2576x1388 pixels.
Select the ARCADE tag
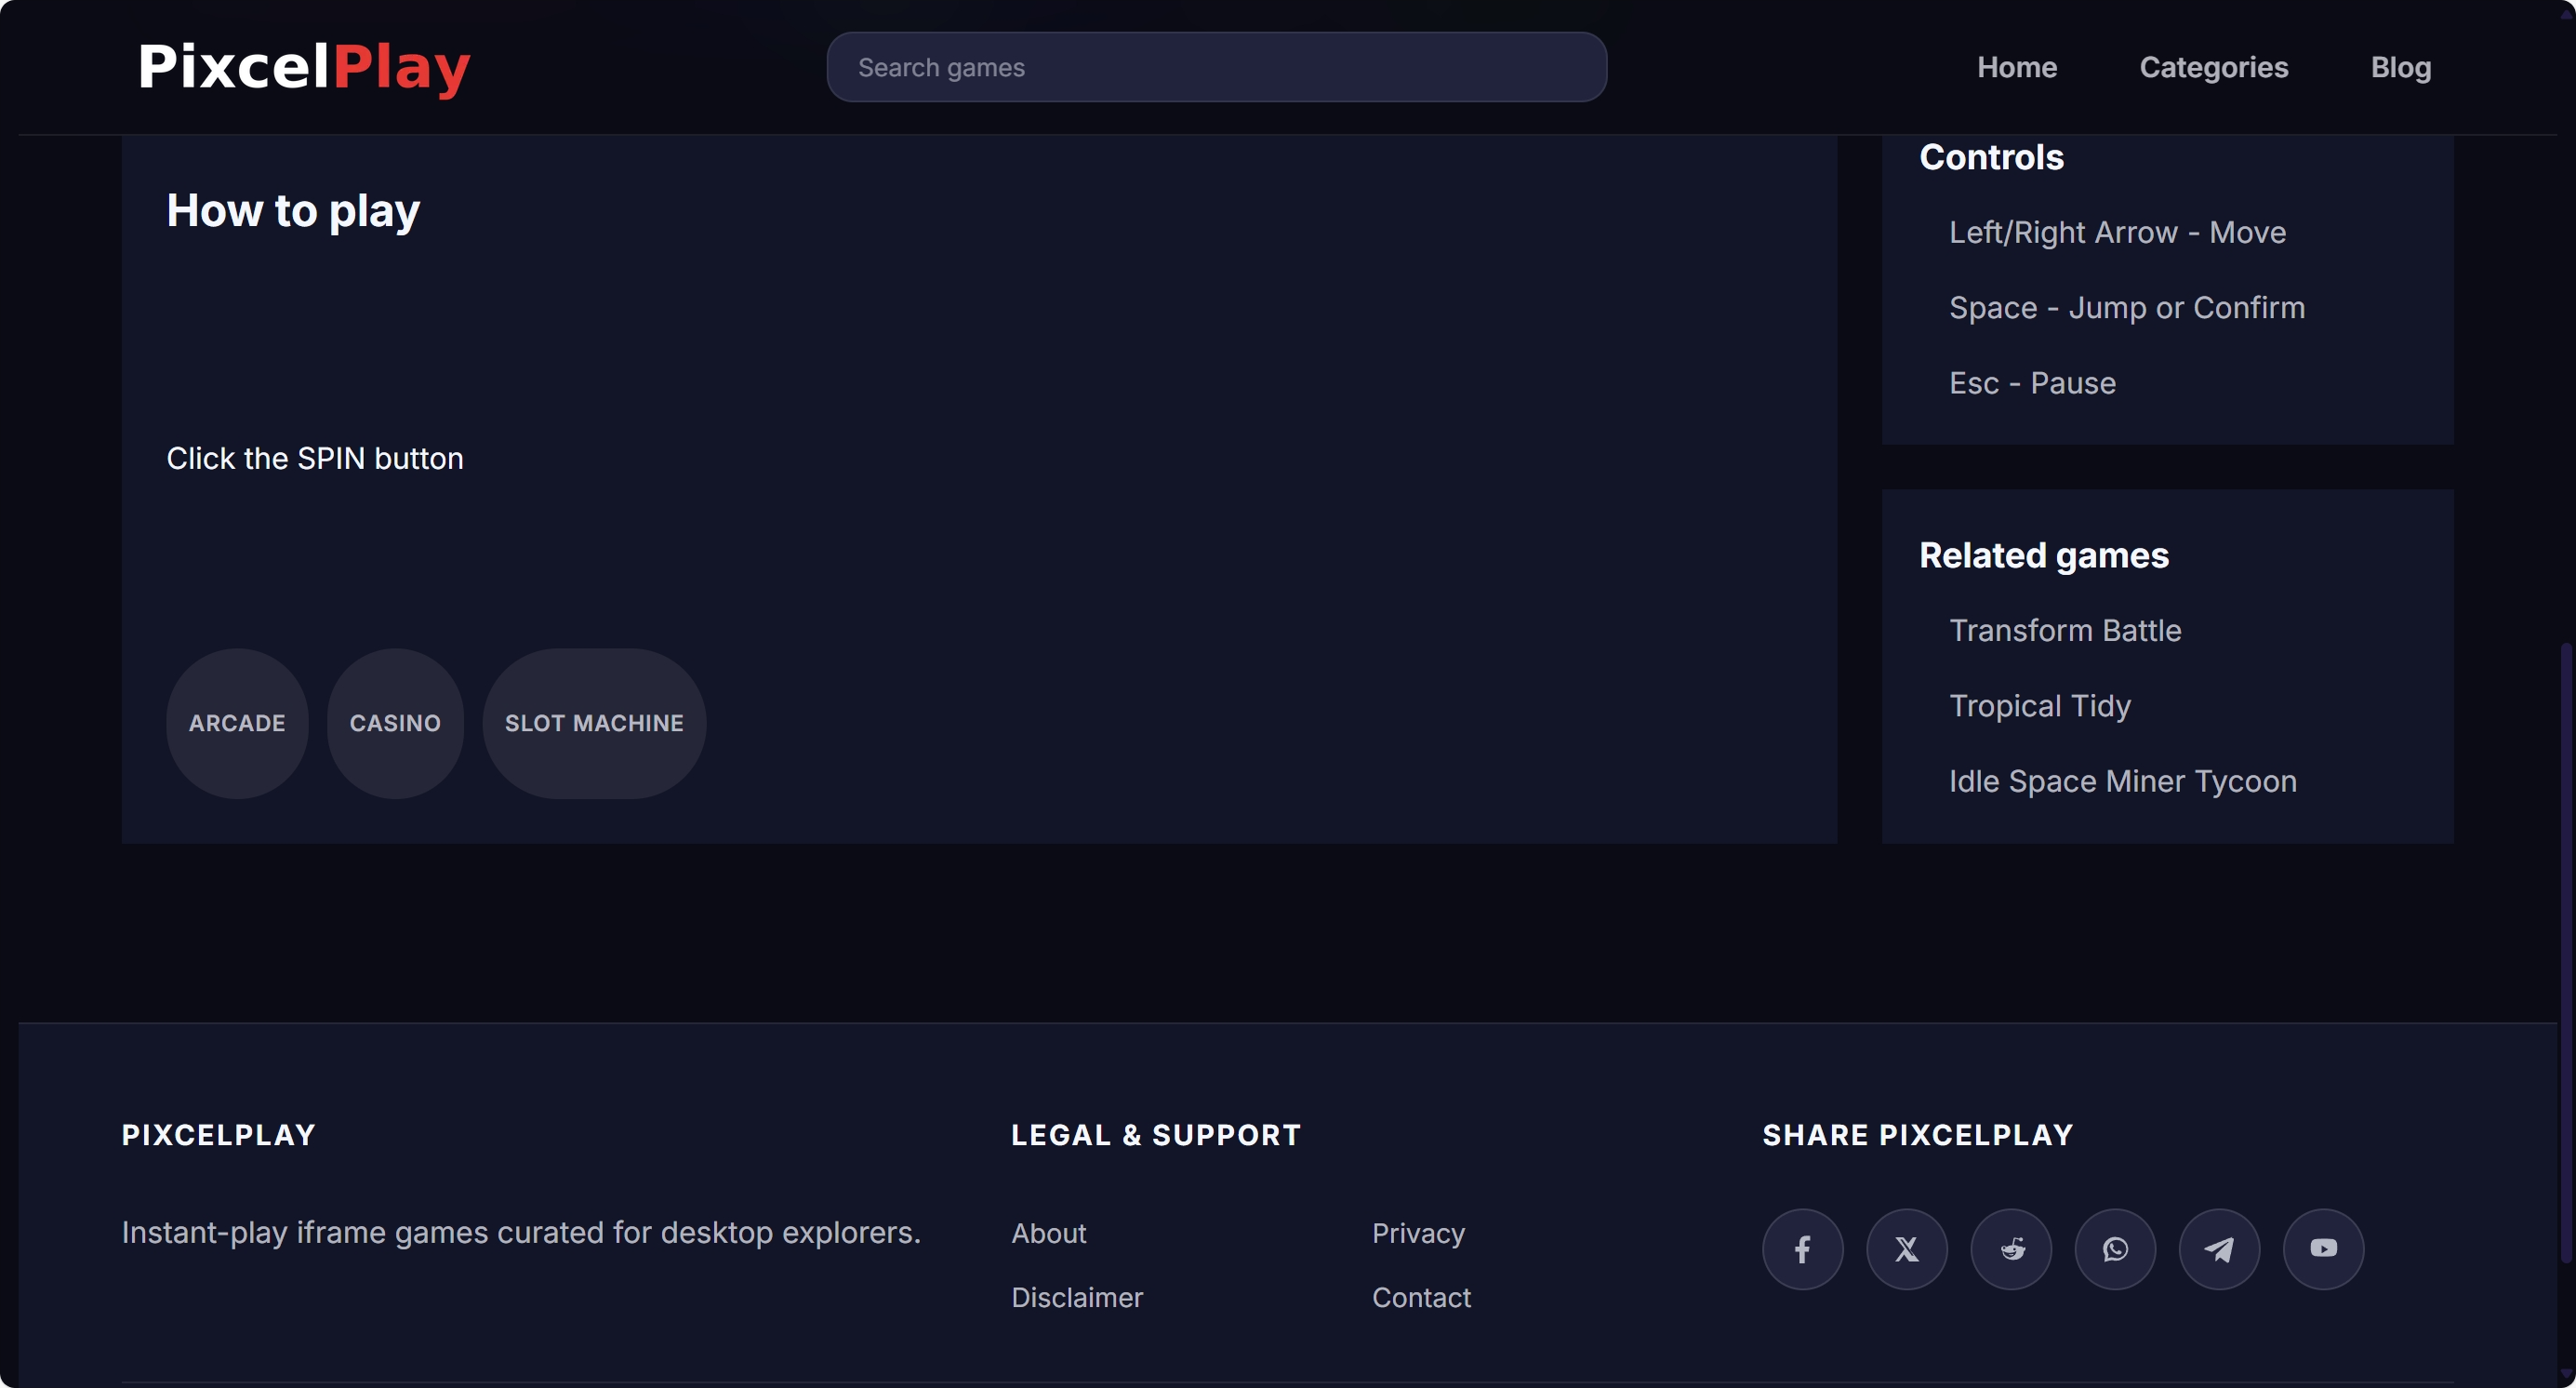(x=237, y=723)
